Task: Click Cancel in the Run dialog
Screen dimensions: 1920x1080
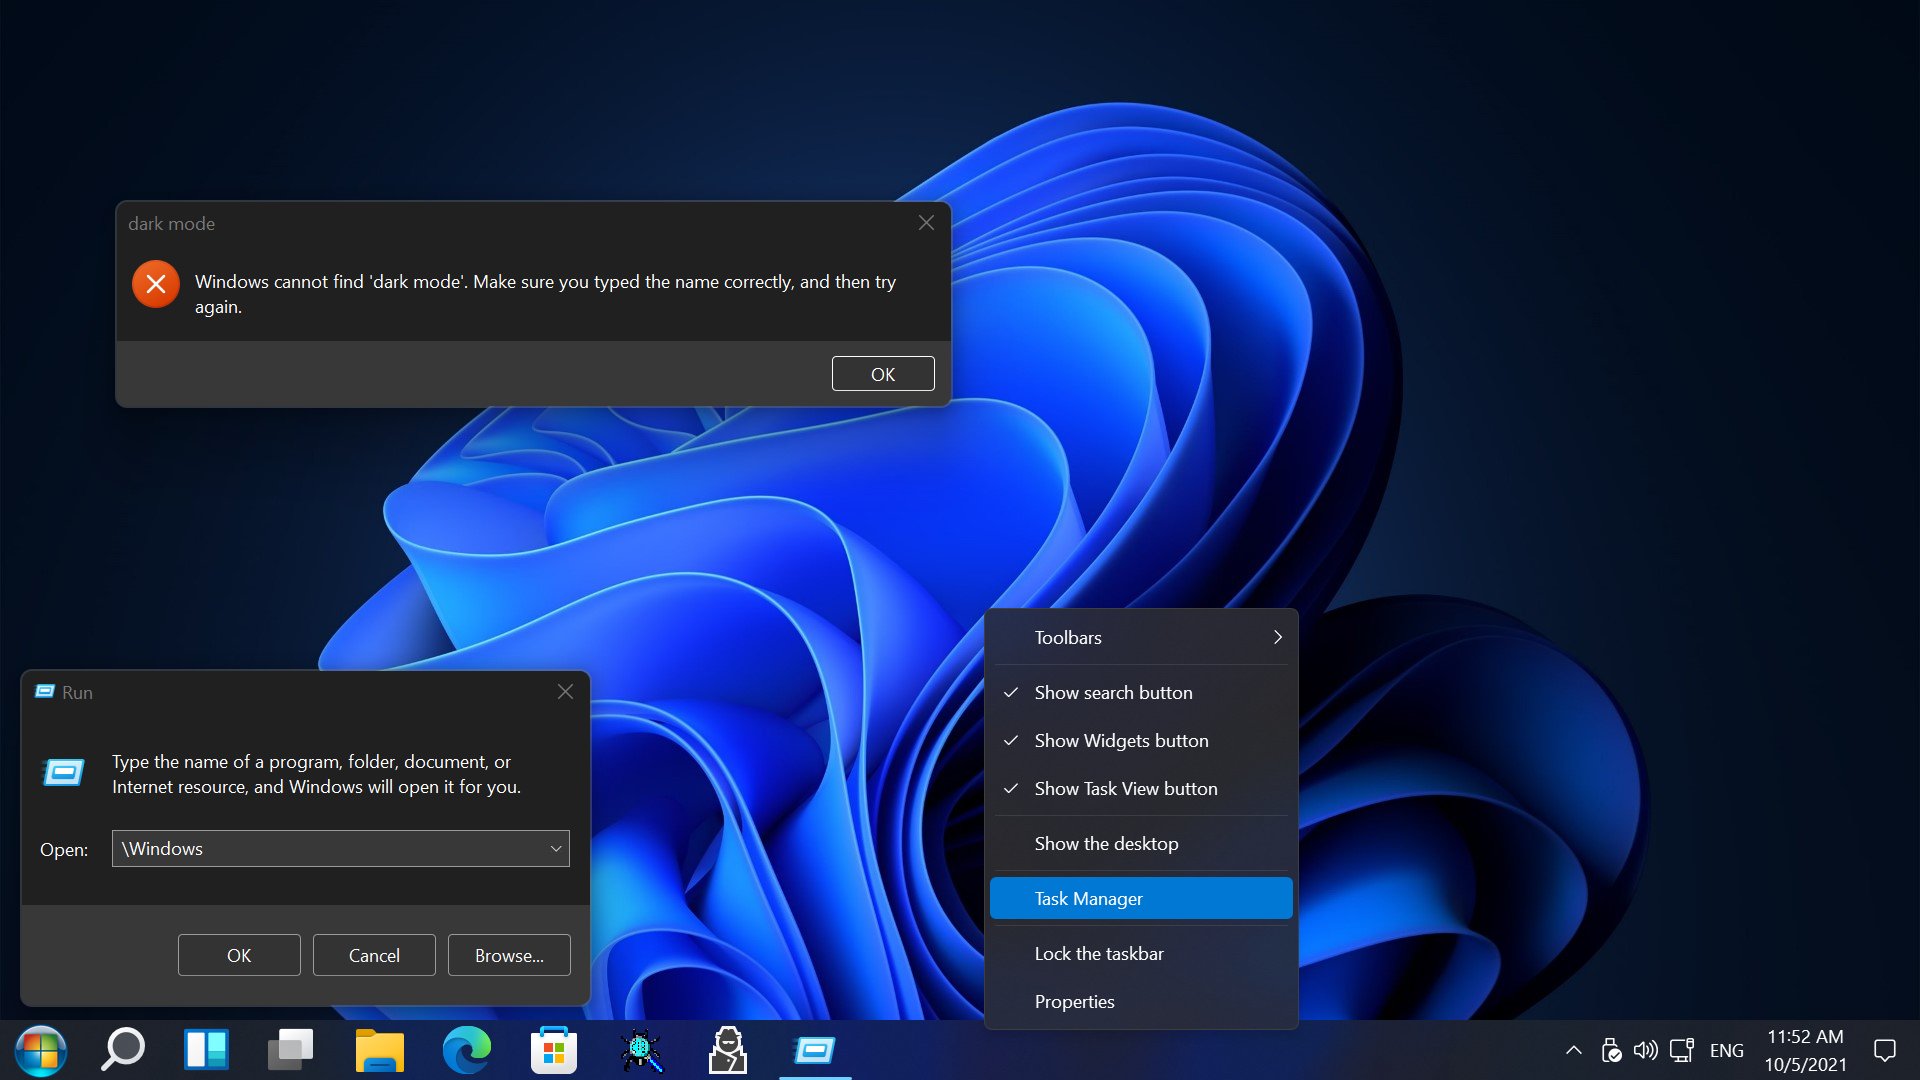Action: click(373, 955)
